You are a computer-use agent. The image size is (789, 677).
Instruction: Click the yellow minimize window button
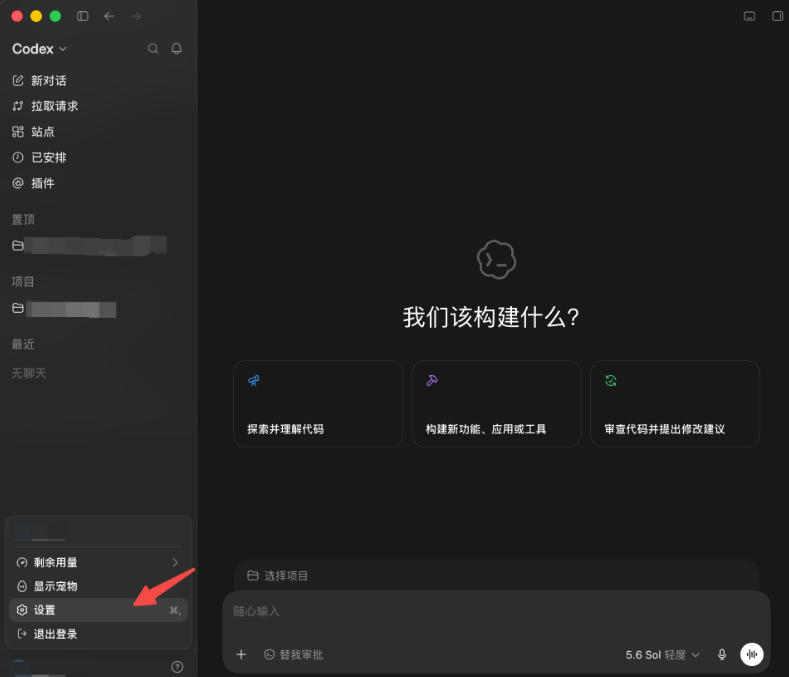pyautogui.click(x=36, y=16)
